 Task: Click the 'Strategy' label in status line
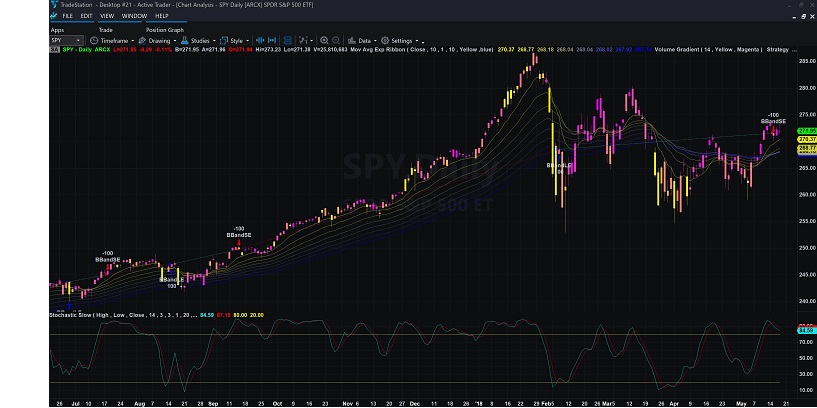(778, 50)
